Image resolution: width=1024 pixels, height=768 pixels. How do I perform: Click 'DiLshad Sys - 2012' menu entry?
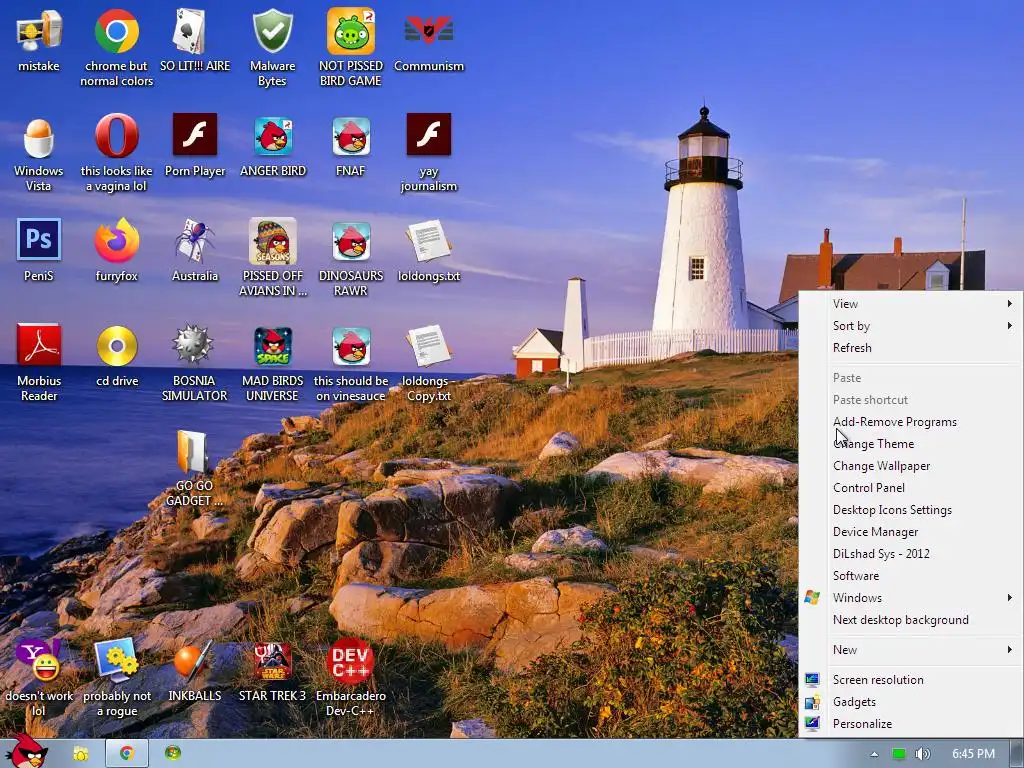coord(910,554)
